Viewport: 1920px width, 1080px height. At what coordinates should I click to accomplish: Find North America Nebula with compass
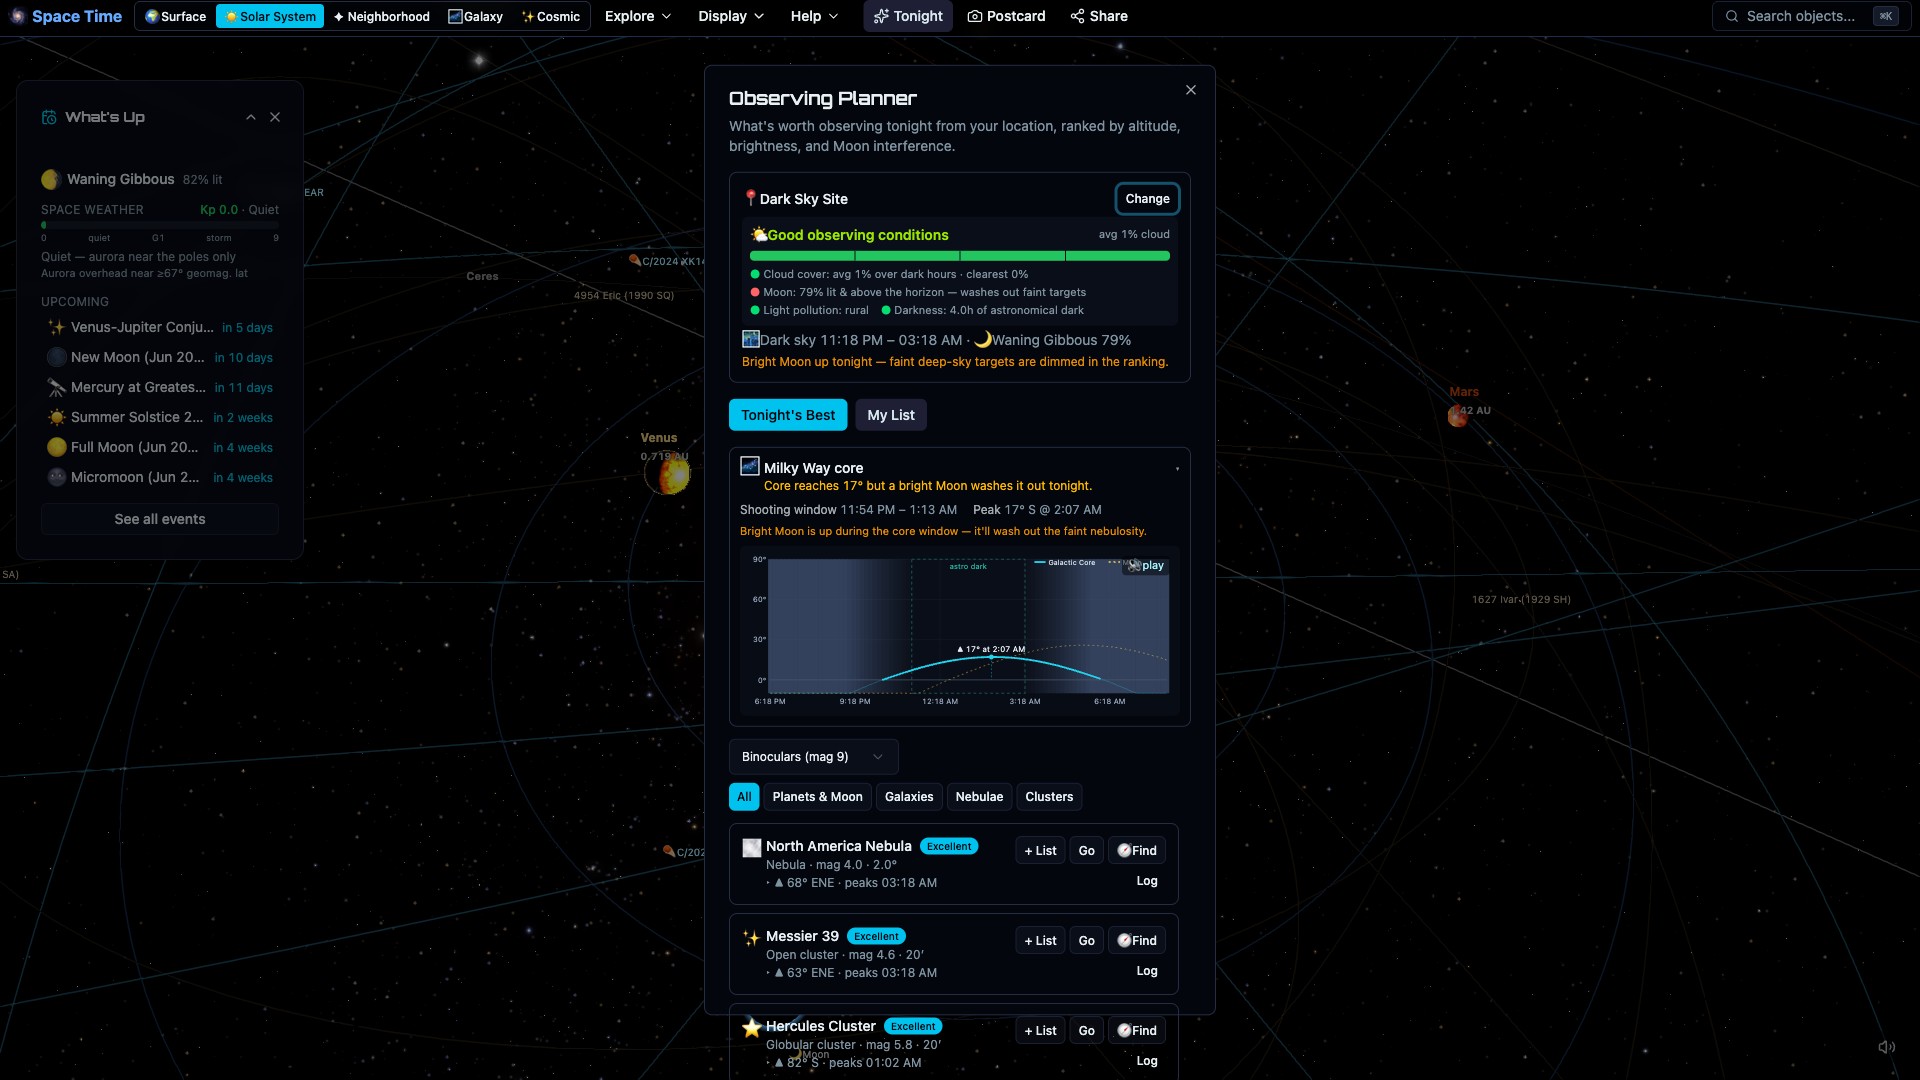point(1137,851)
